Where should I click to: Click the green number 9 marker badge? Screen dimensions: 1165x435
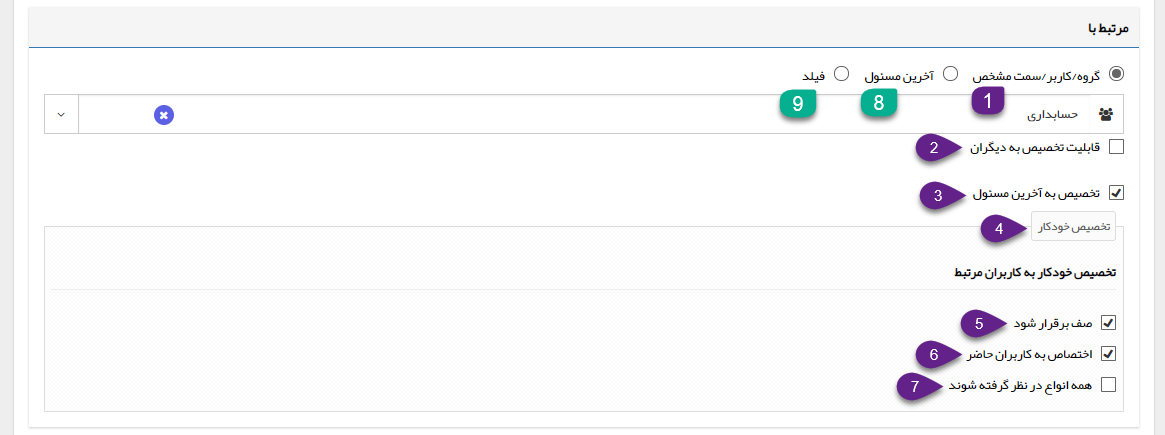coord(798,104)
